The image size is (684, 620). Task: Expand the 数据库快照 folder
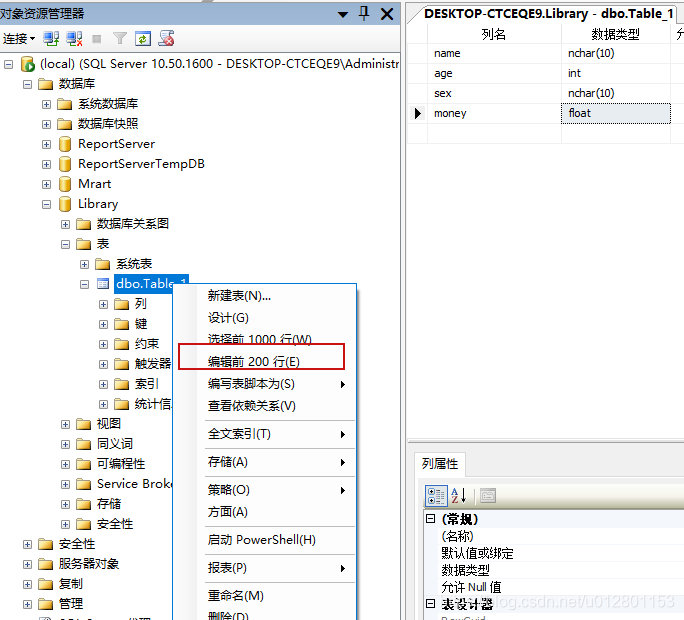click(x=46, y=124)
